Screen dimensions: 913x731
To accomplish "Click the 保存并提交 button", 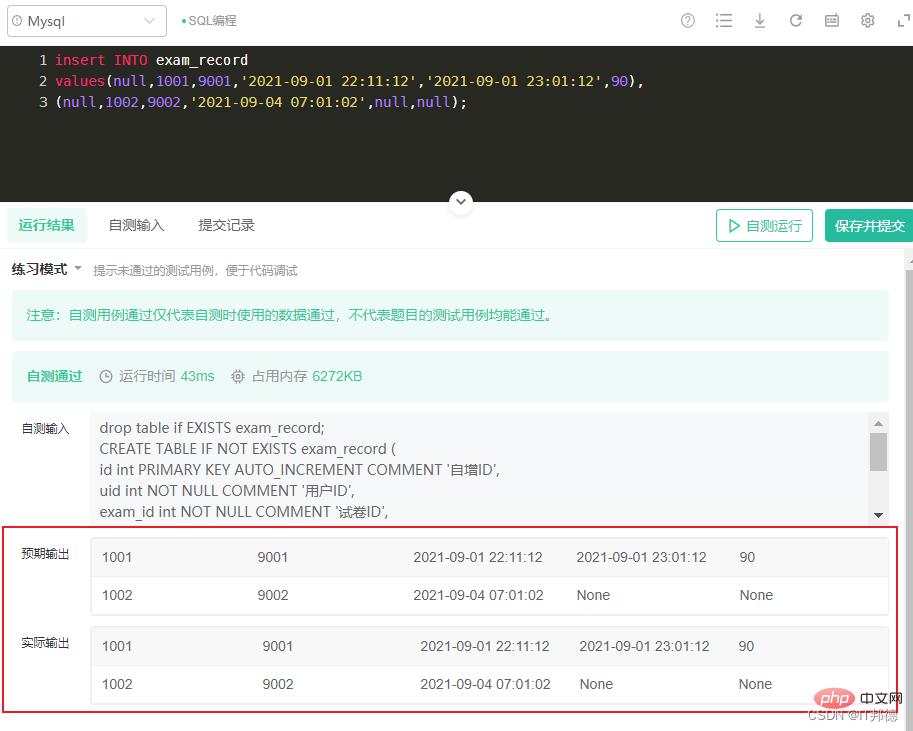I will [869, 226].
